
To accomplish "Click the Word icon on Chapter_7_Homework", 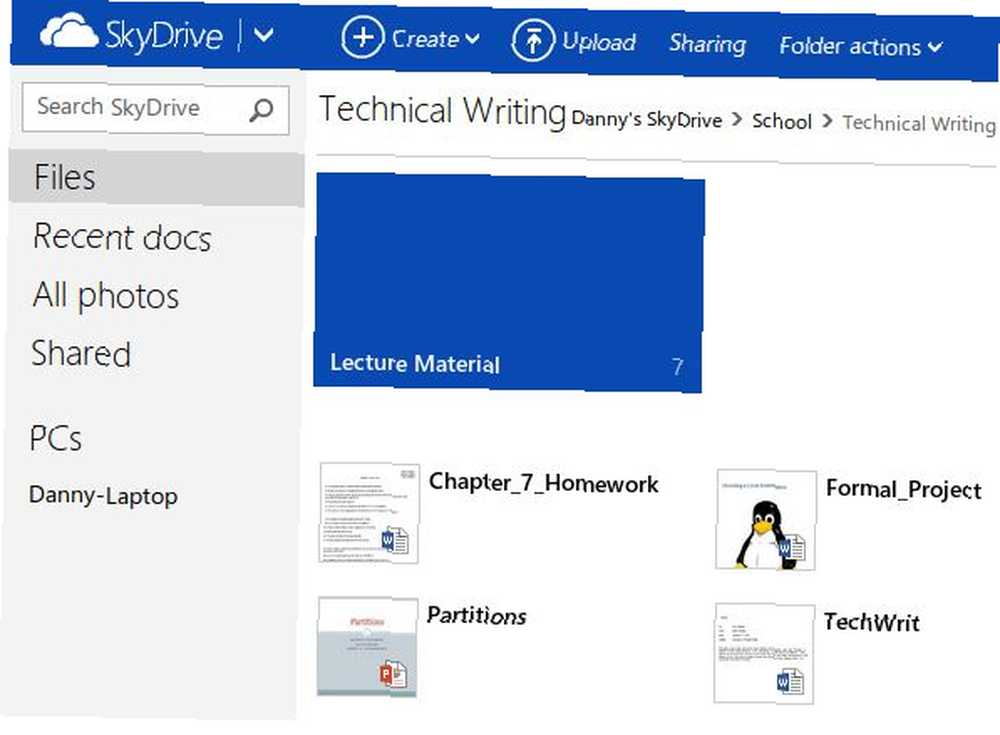I will (x=395, y=541).
